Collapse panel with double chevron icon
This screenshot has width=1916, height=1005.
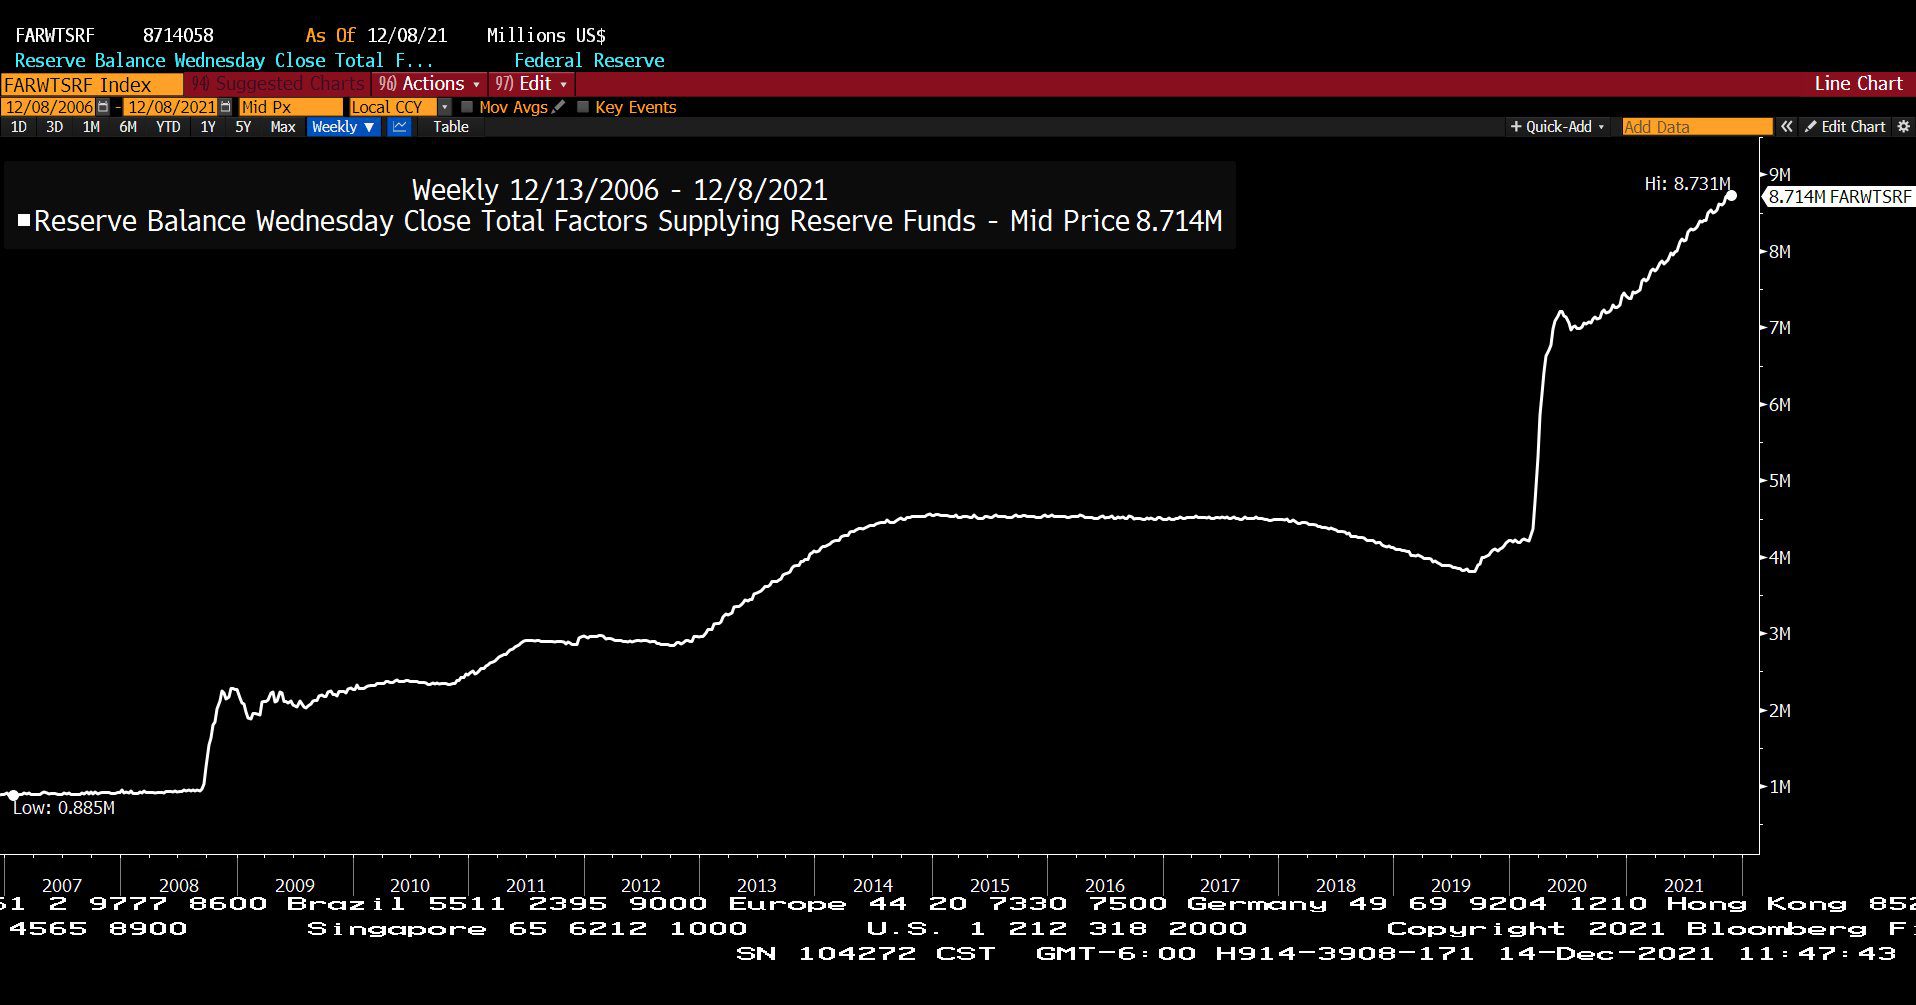[1786, 127]
